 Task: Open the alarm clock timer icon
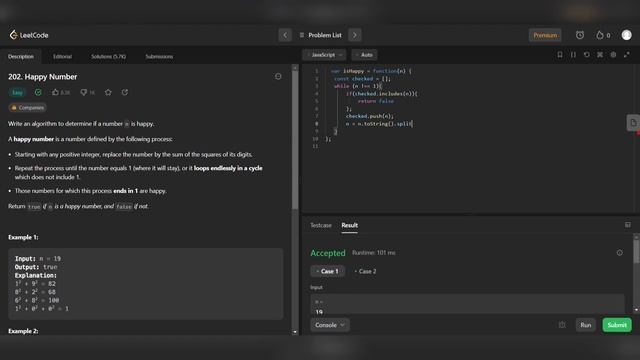580,35
